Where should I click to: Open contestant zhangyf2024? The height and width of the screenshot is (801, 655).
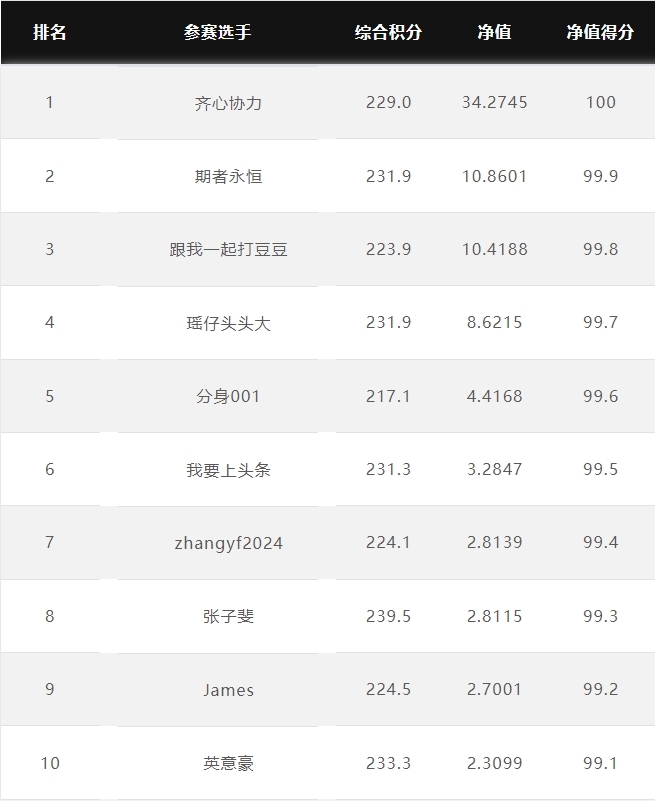pyautogui.click(x=228, y=543)
